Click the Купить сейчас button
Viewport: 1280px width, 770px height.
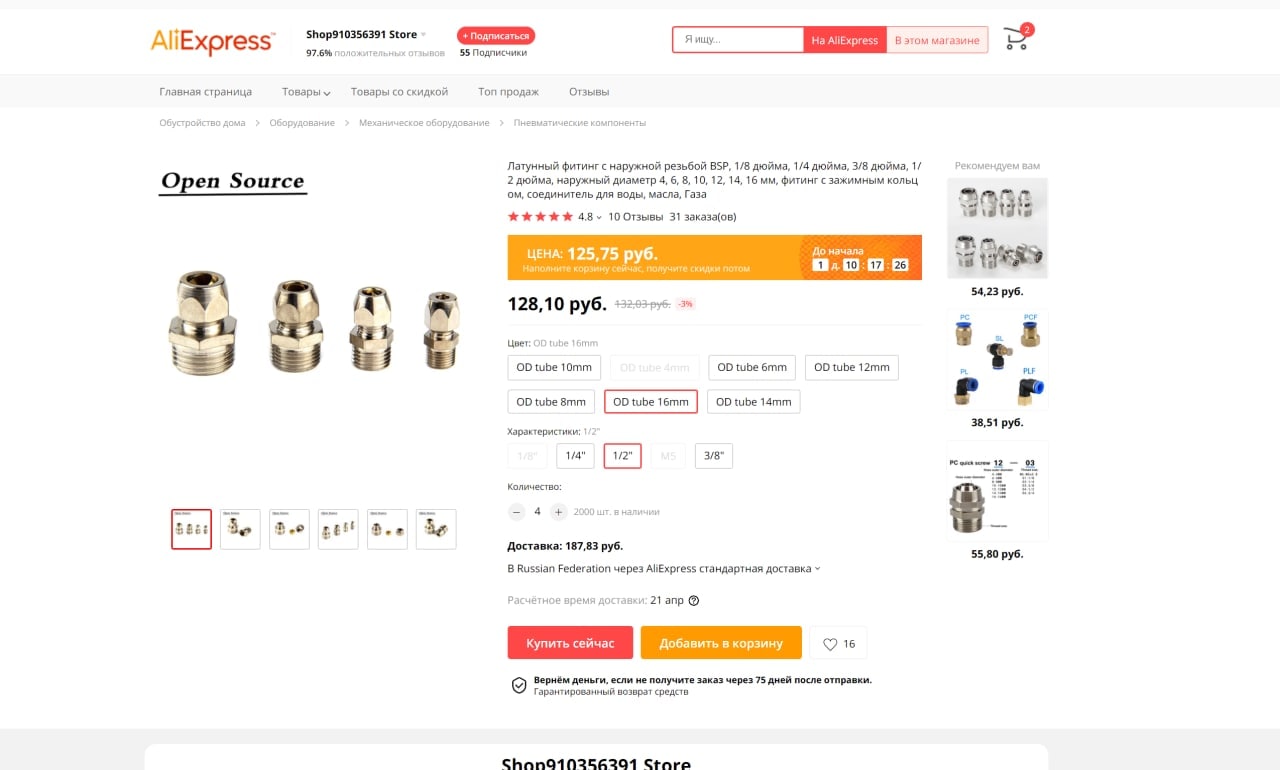(x=570, y=643)
